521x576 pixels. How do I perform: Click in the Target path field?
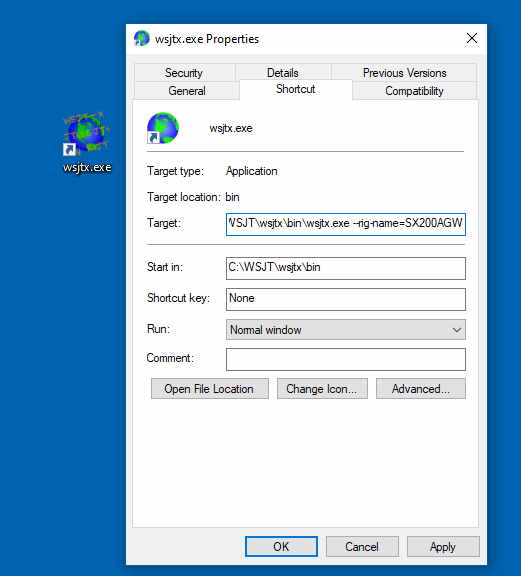tap(346, 224)
